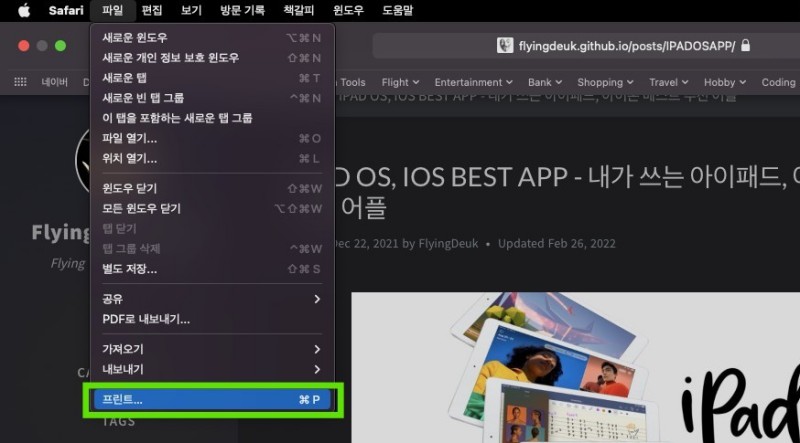
Task: Select 새로운 개인 정보 보호 윈도우
Action: pos(212,58)
